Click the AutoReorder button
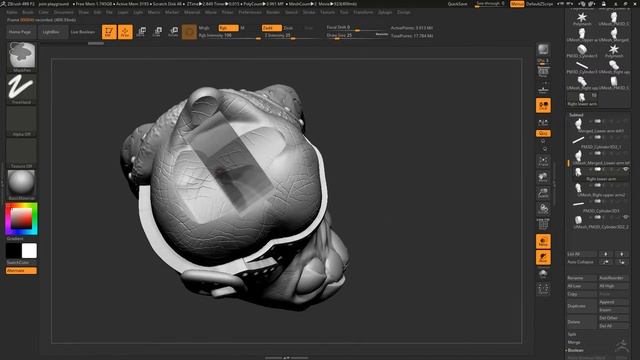The height and width of the screenshot is (360, 640). click(613, 278)
